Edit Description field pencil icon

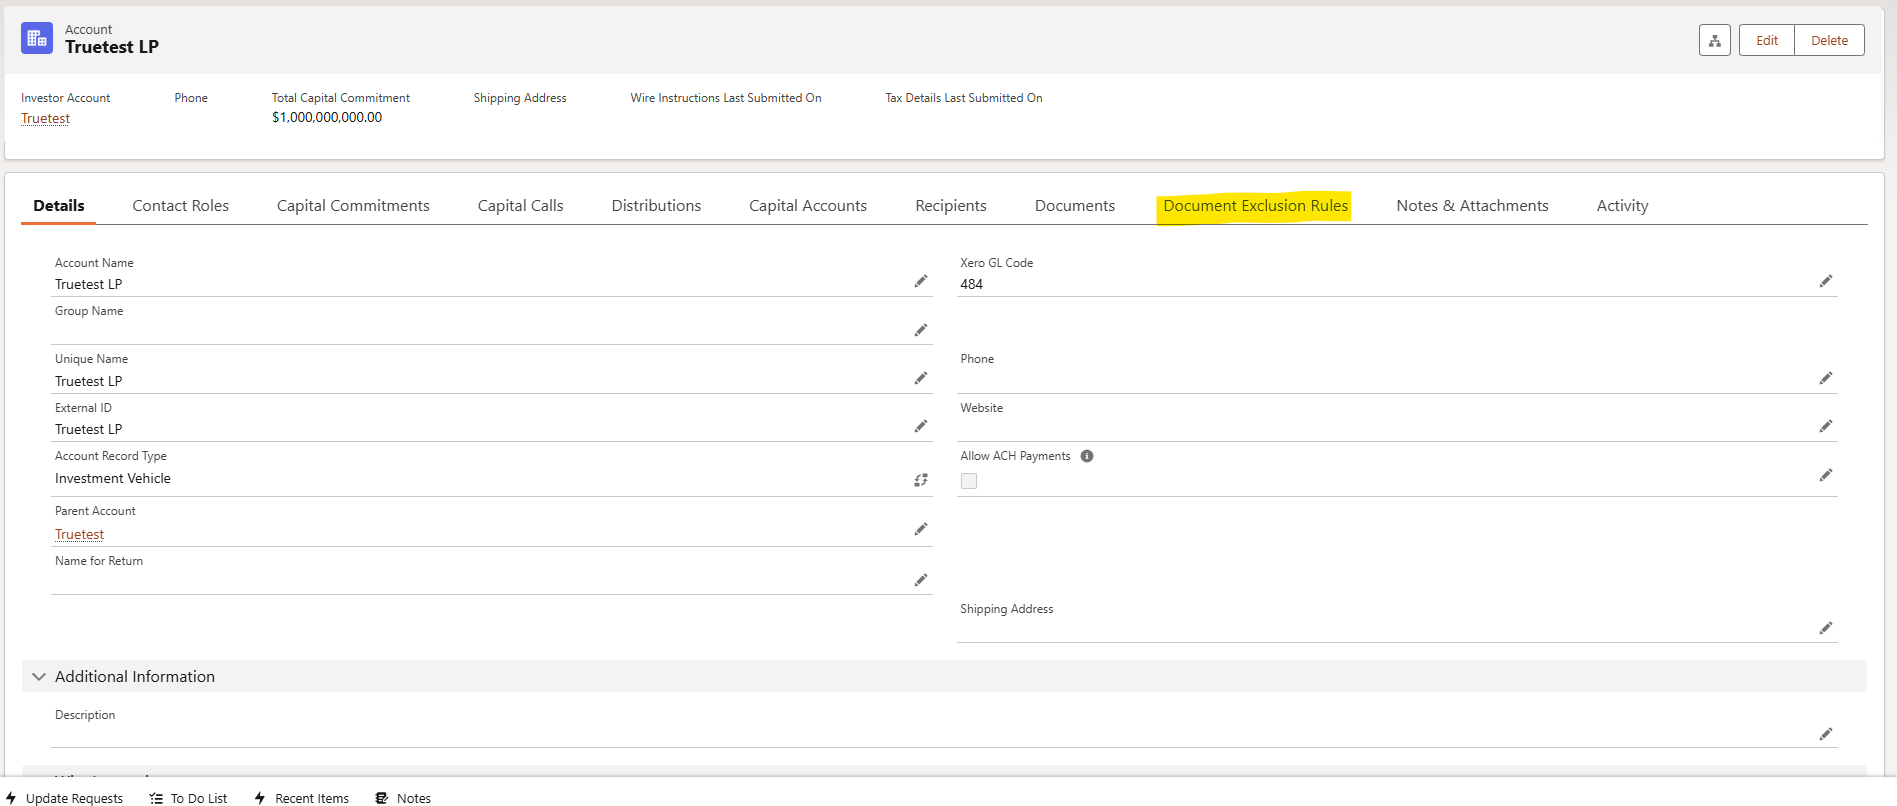tap(1826, 734)
